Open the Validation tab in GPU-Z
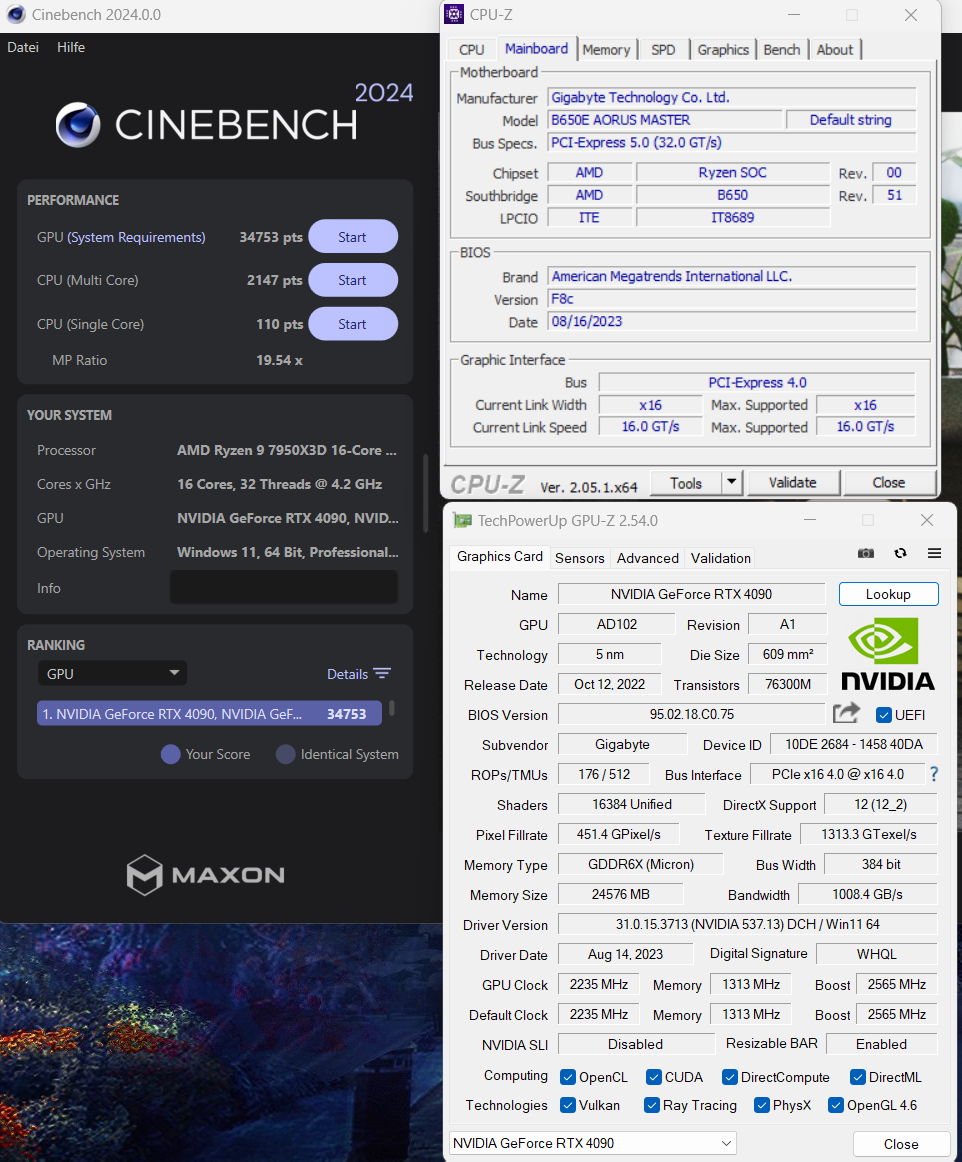The height and width of the screenshot is (1162, 962). point(720,558)
